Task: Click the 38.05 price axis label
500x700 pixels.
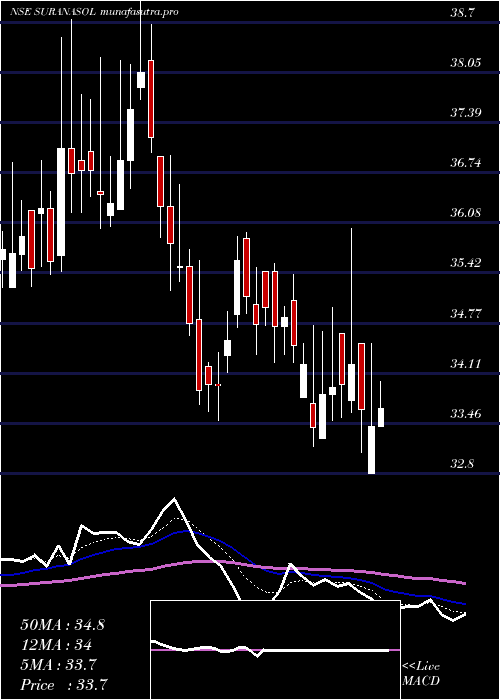Action: click(466, 62)
